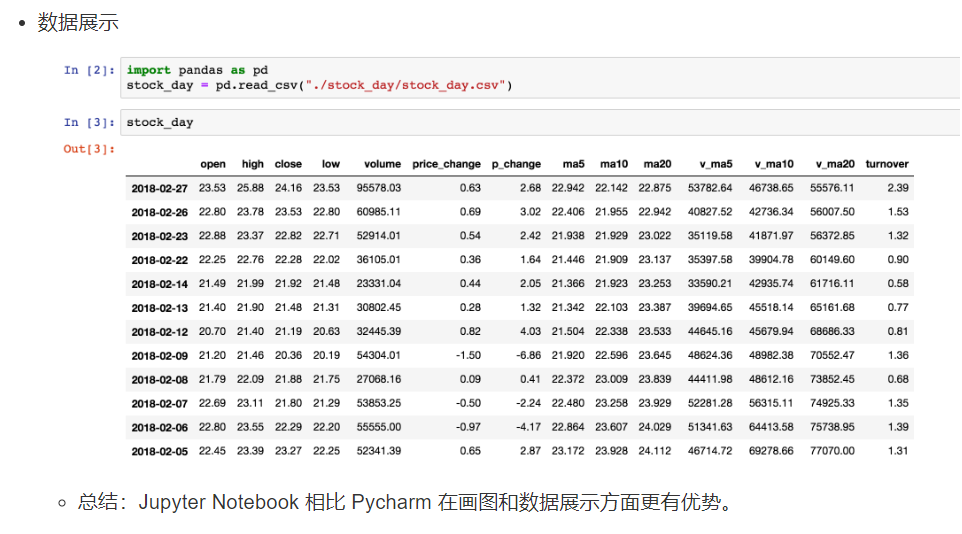
Task: Click the Out[3] output prompt
Action: [89, 149]
